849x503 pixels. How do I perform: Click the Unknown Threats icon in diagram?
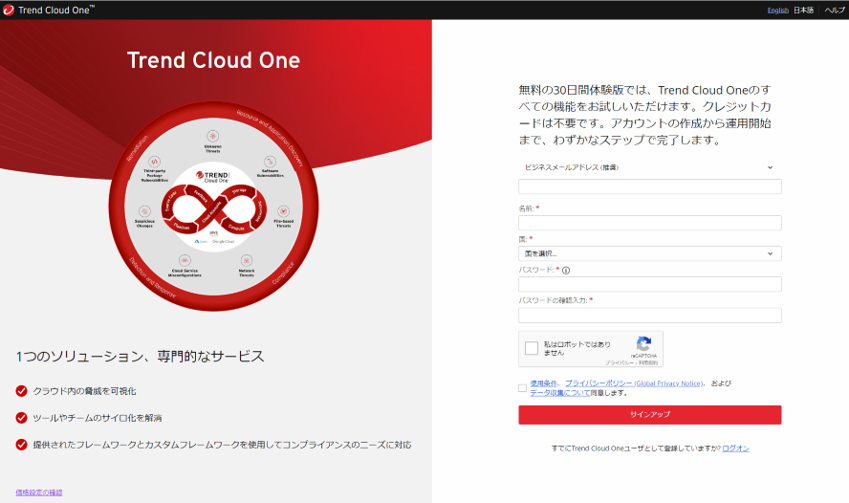[x=212, y=135]
